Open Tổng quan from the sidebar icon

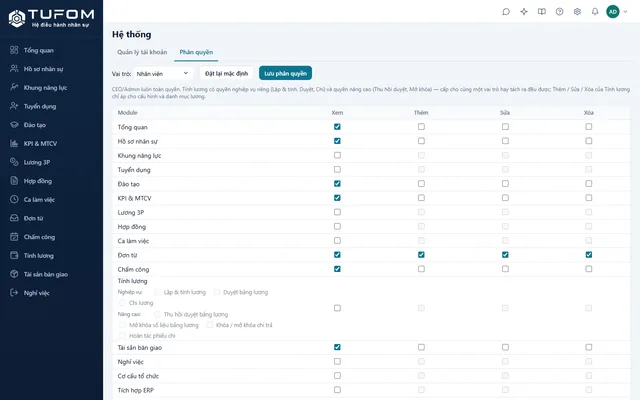coord(14,50)
